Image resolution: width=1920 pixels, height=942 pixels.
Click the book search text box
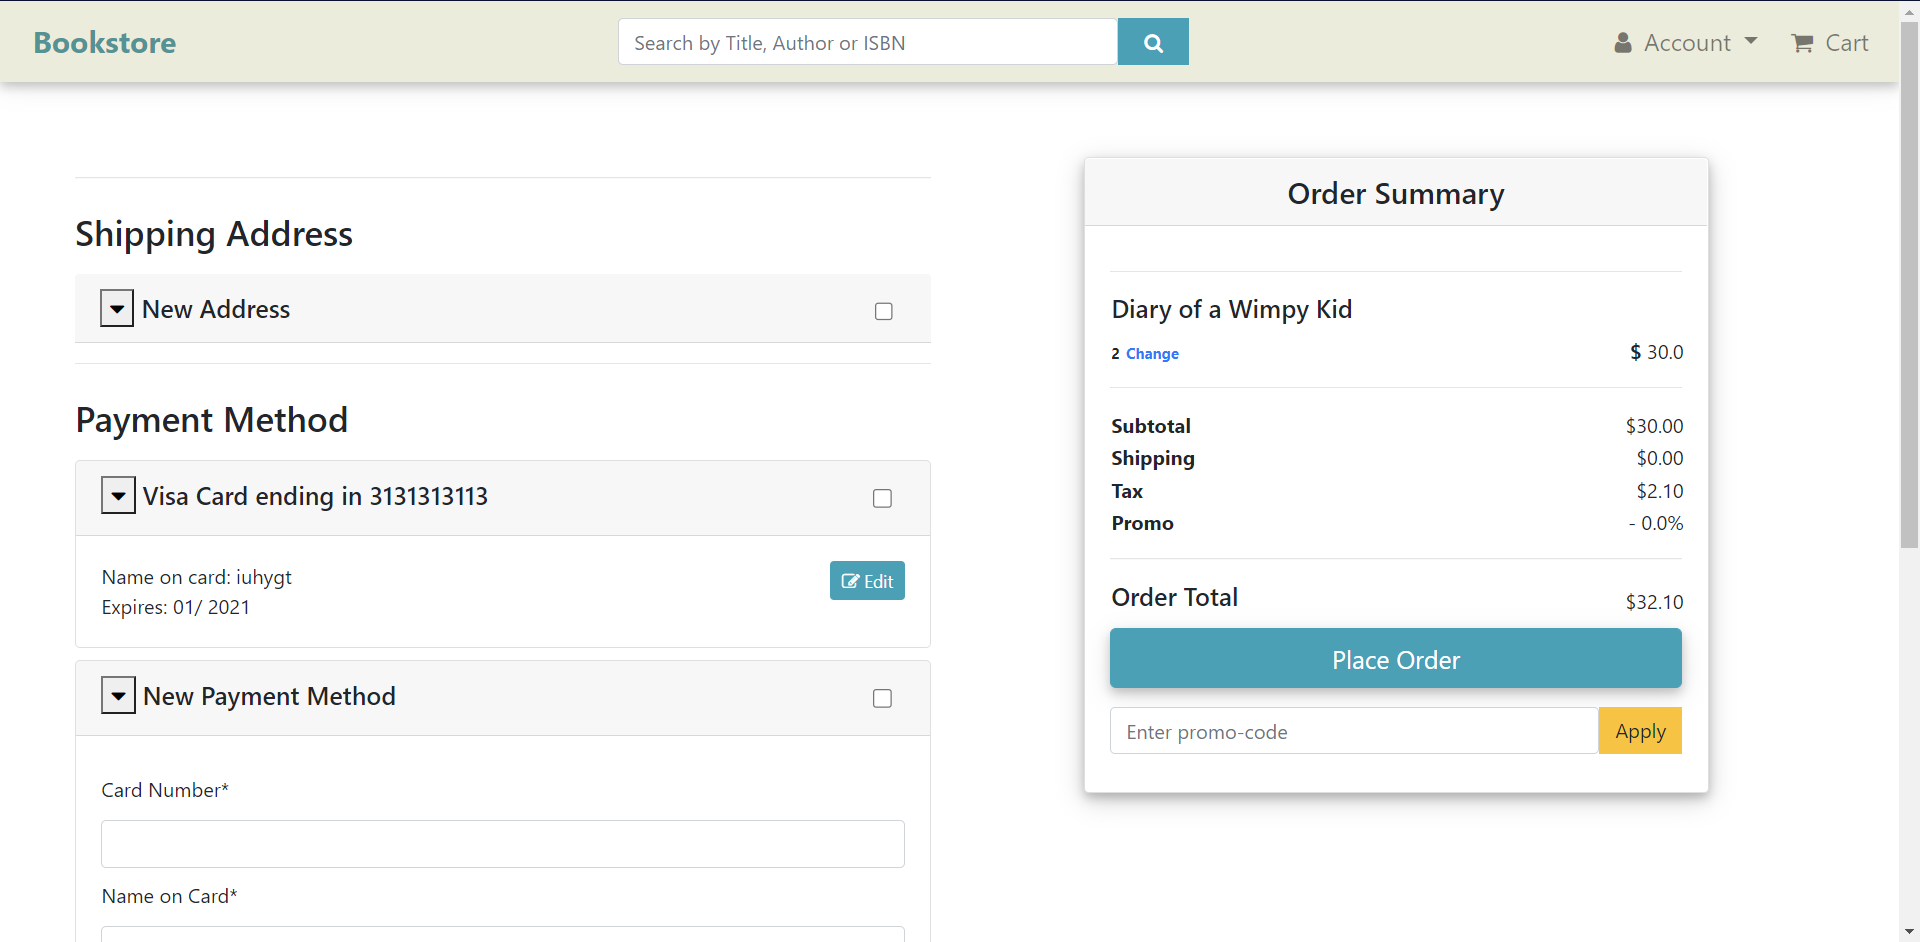click(867, 42)
